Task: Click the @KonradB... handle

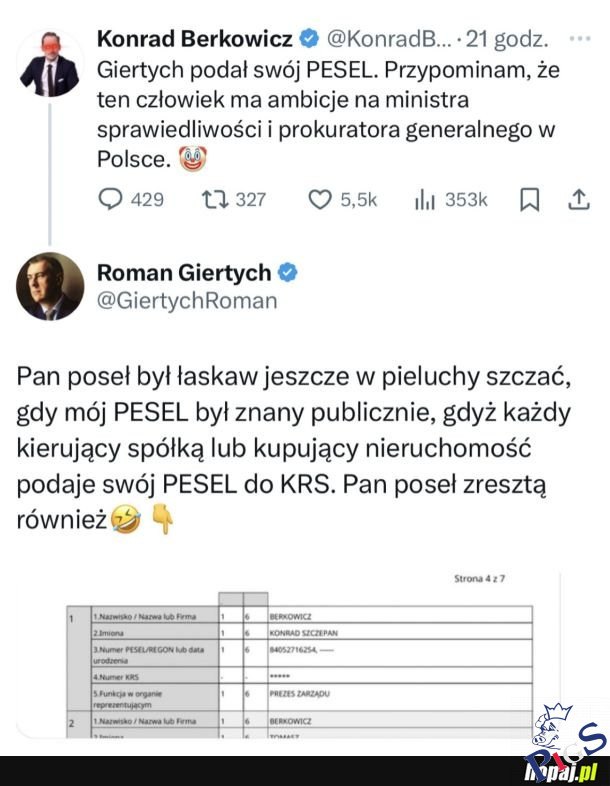Action: pyautogui.click(x=386, y=41)
